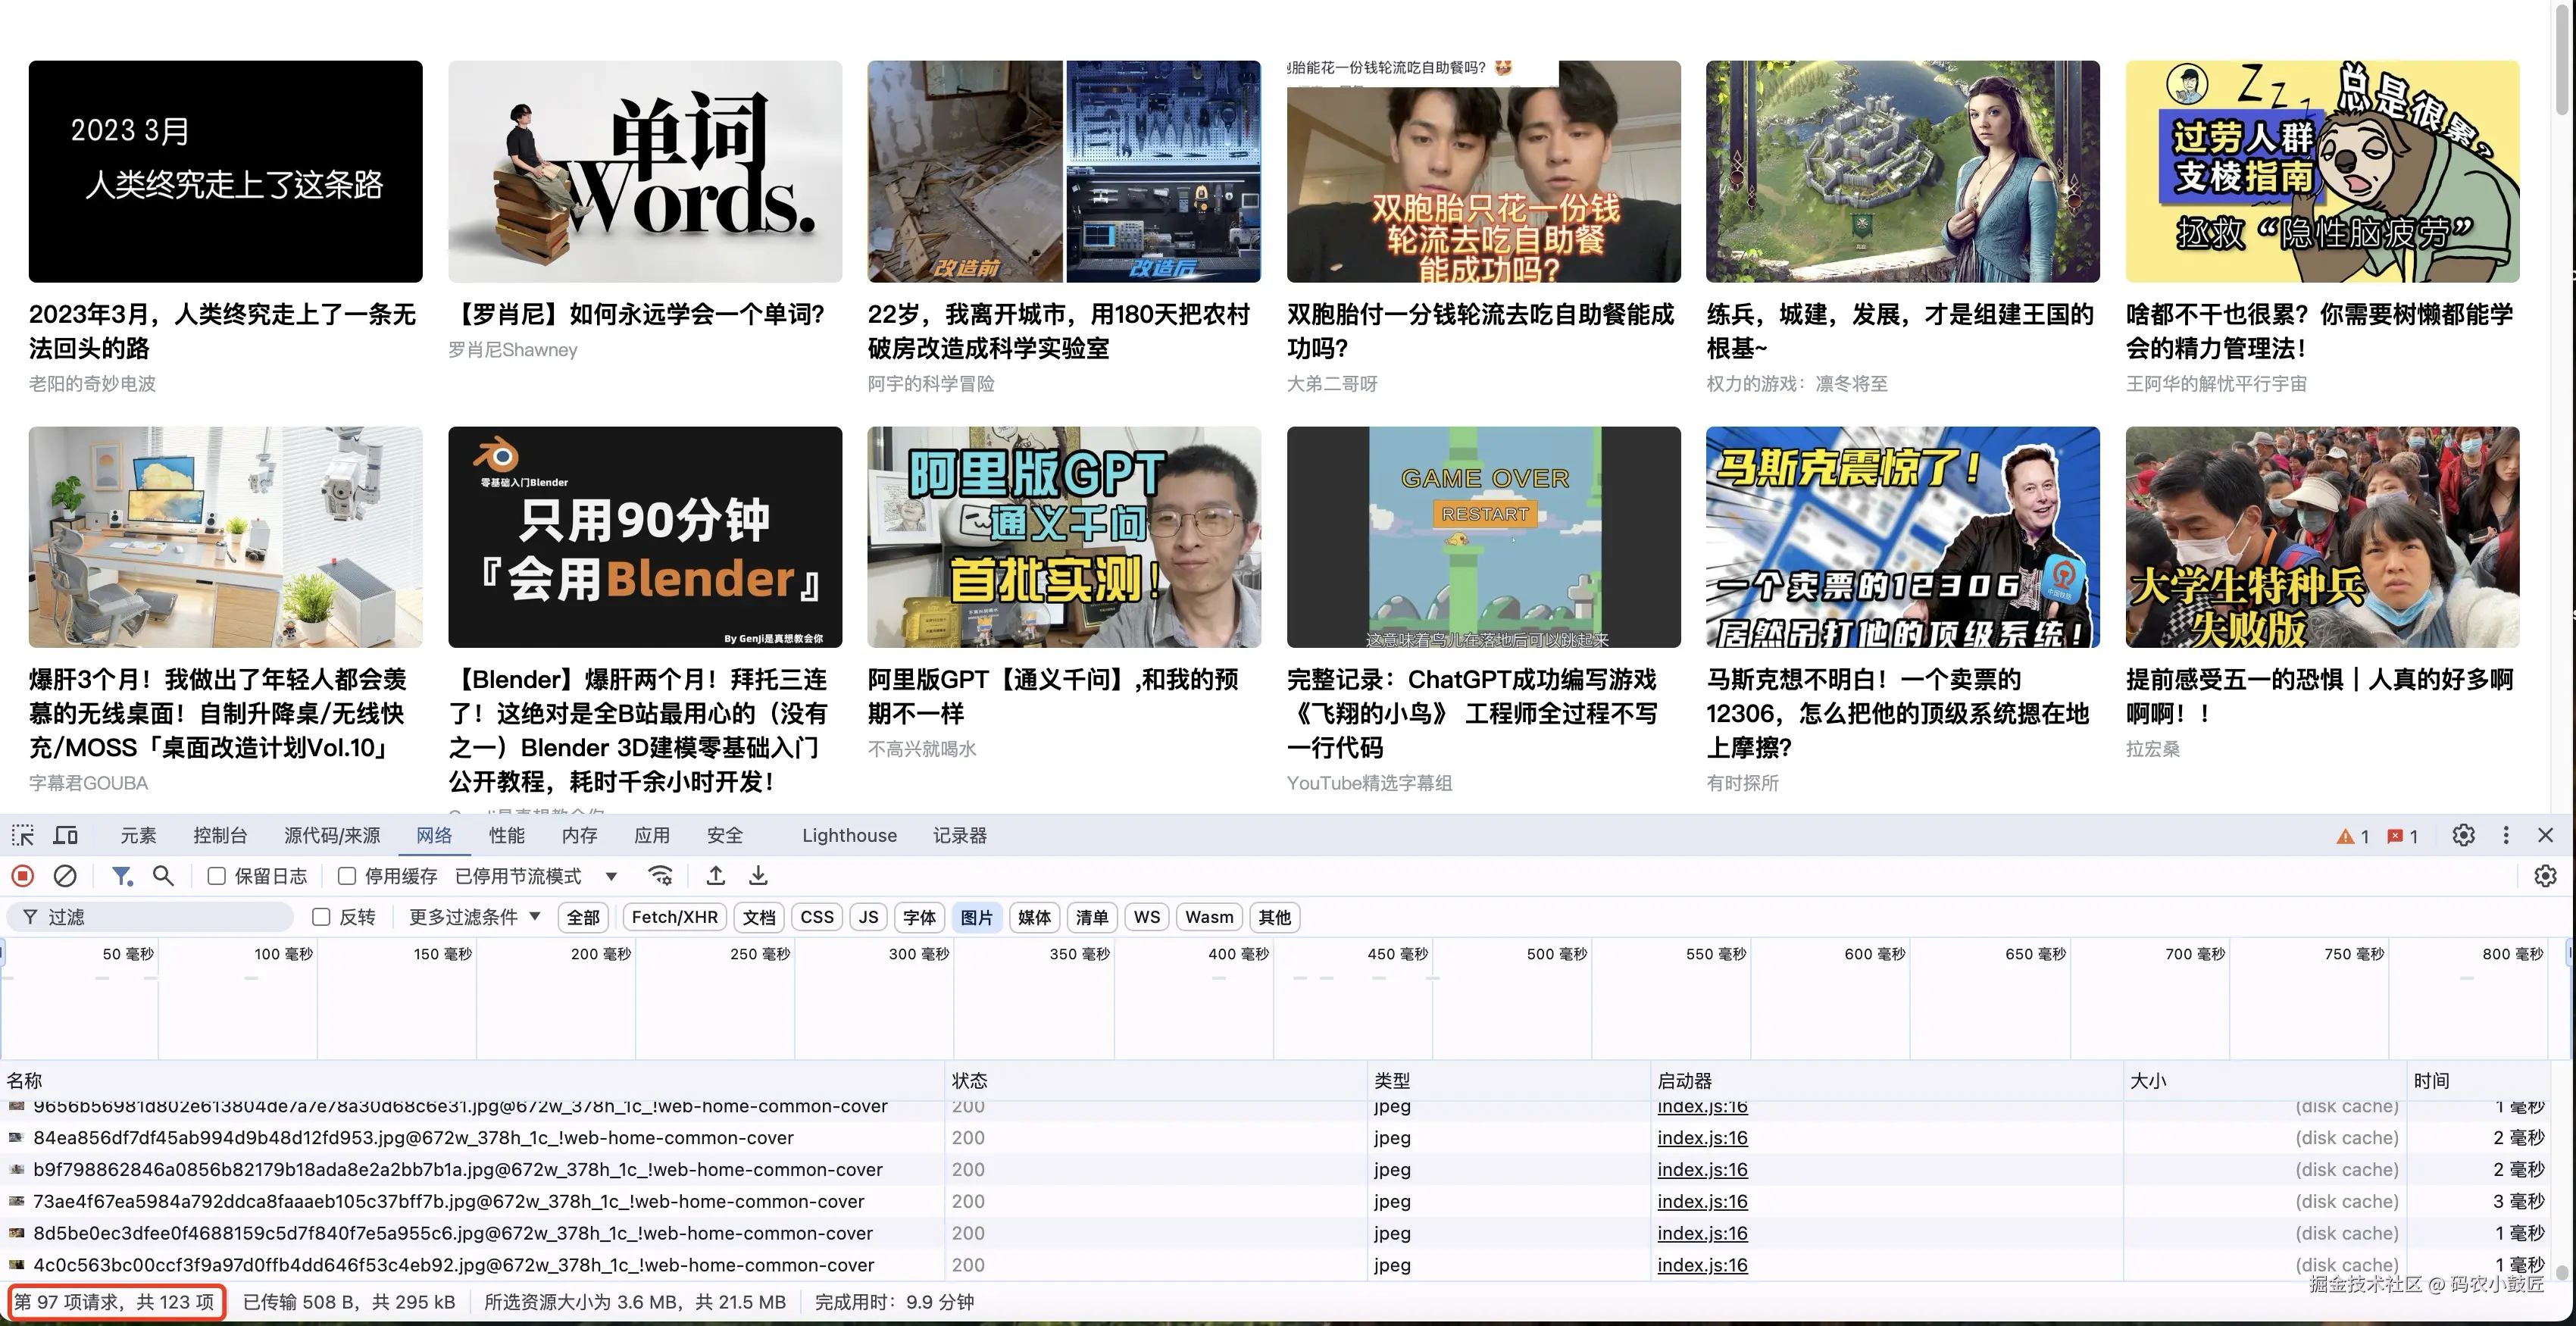The image size is (2576, 1326).
Task: Import HAR file with upload icon
Action: 716,875
